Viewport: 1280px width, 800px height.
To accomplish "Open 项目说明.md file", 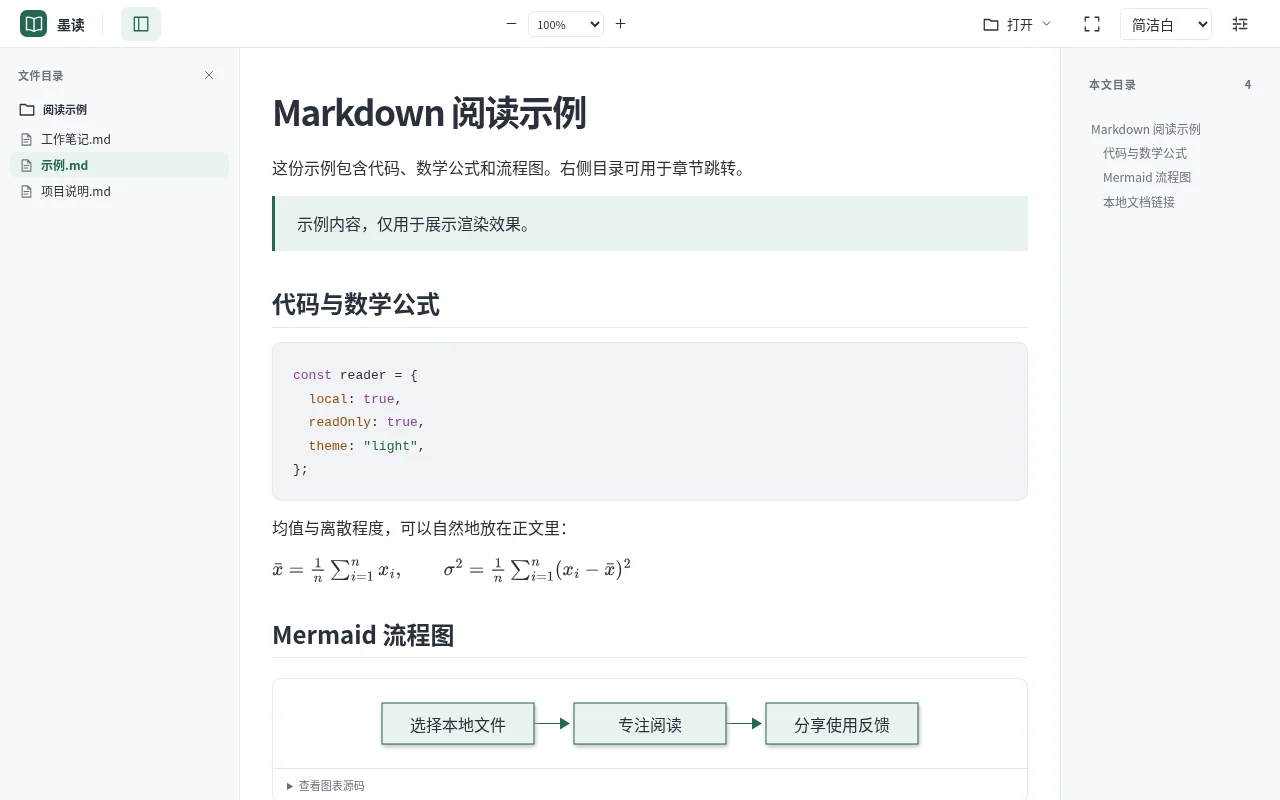I will [119, 191].
